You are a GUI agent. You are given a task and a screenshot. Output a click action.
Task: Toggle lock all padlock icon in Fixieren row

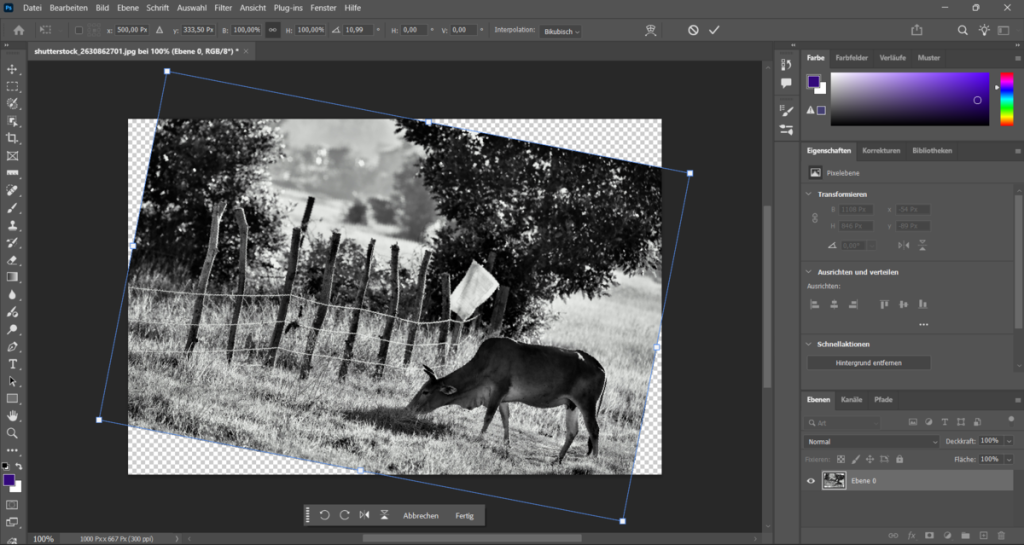(x=899, y=459)
